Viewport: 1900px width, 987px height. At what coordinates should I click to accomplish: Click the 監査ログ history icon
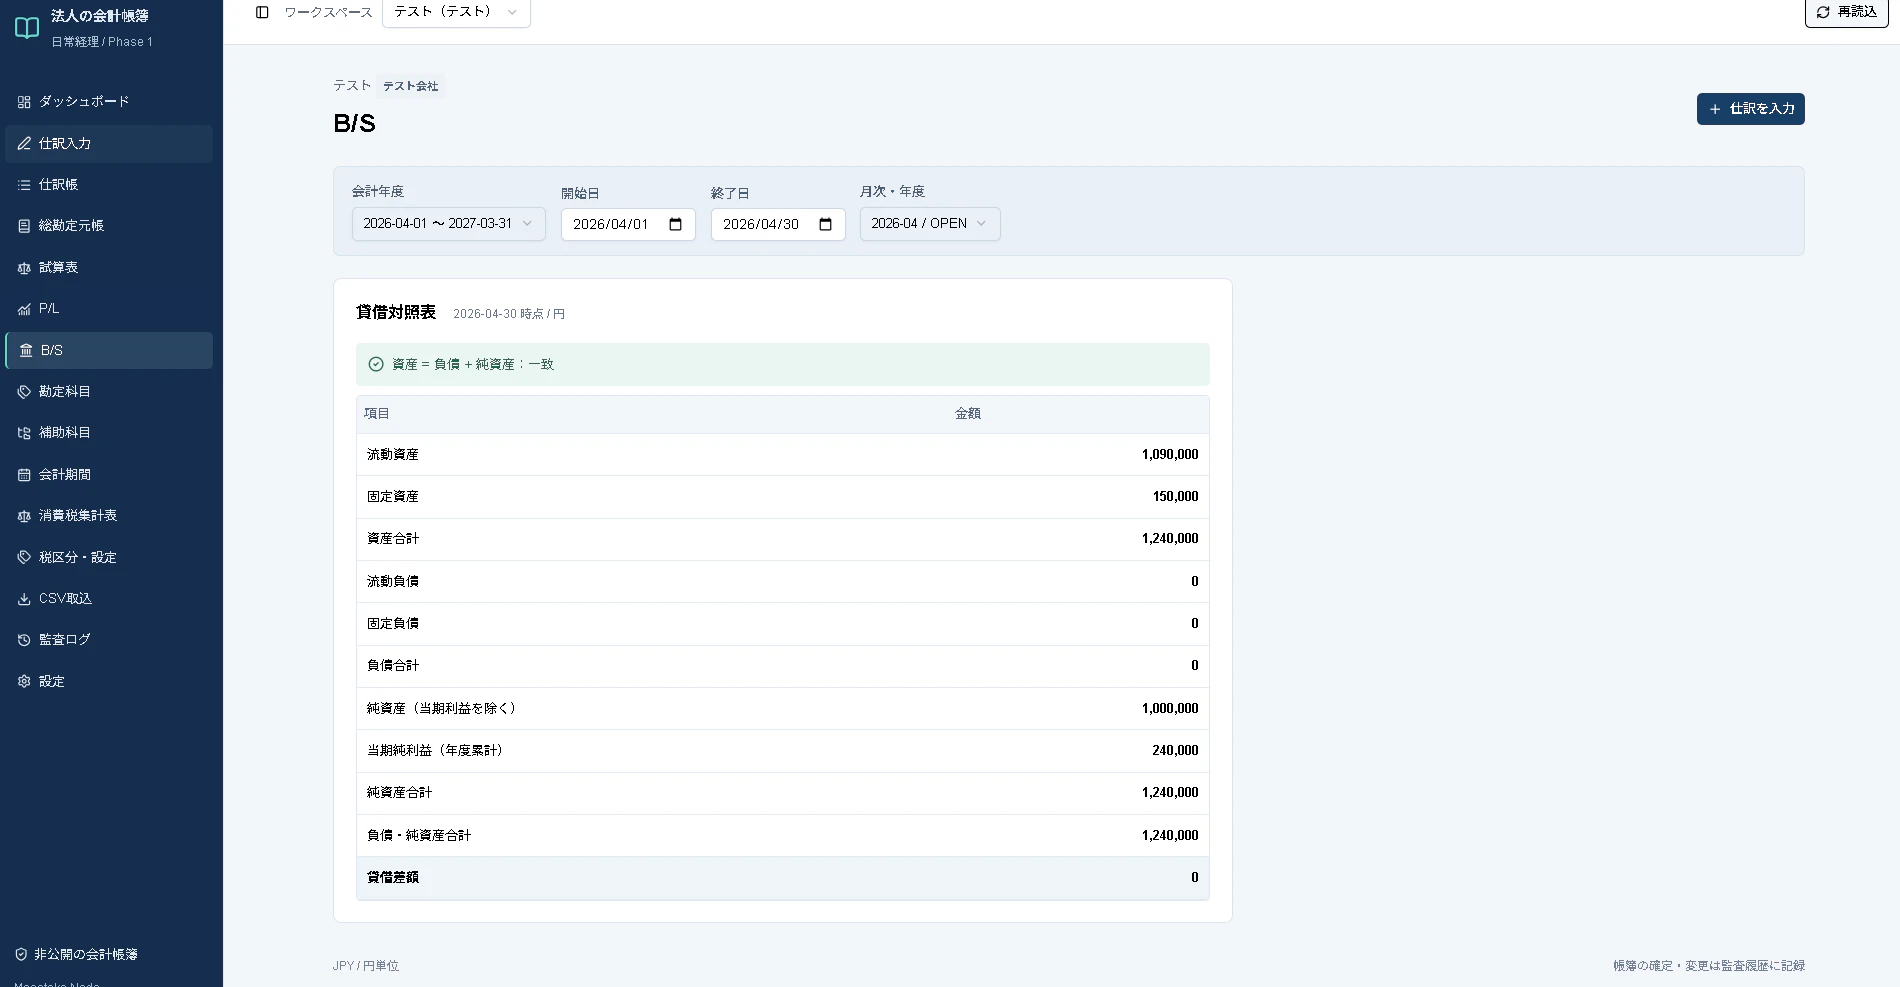point(24,640)
